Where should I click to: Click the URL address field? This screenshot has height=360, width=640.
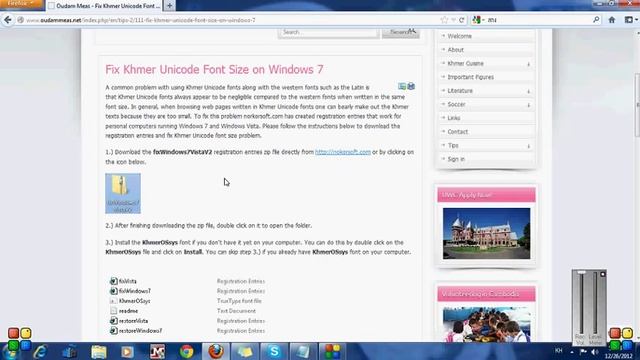pyautogui.click(x=229, y=20)
